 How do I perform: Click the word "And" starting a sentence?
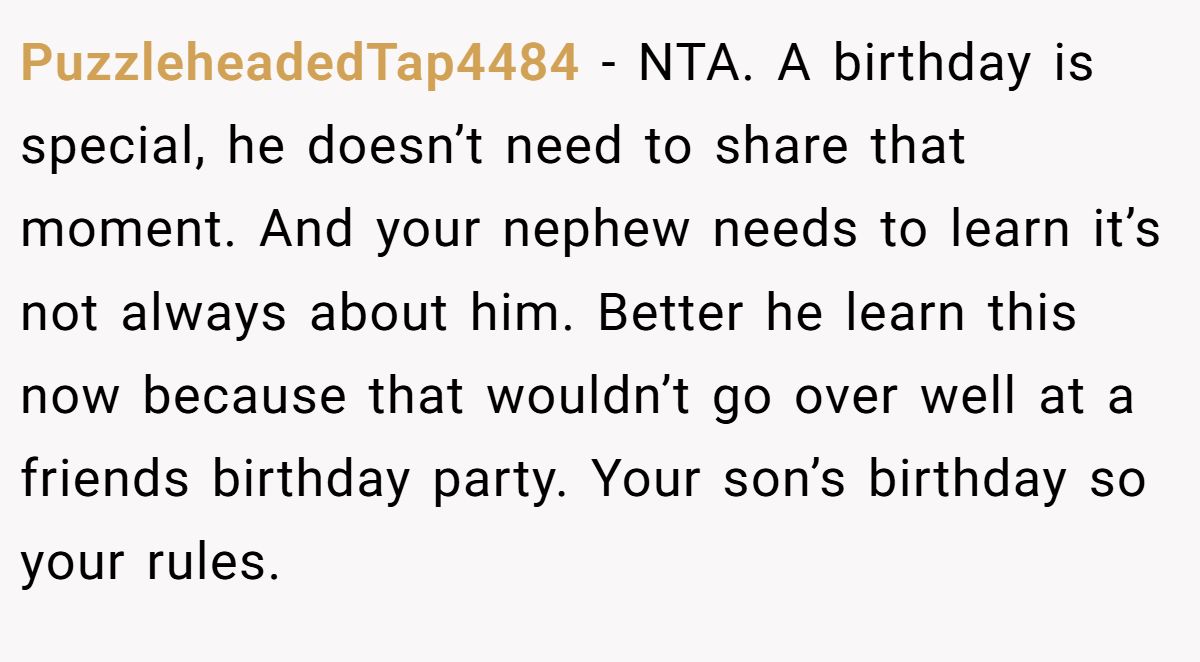tap(307, 230)
